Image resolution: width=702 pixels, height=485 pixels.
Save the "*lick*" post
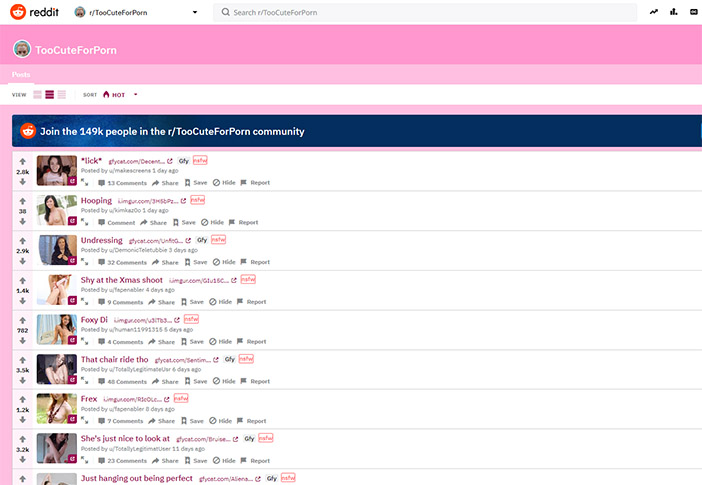click(196, 182)
